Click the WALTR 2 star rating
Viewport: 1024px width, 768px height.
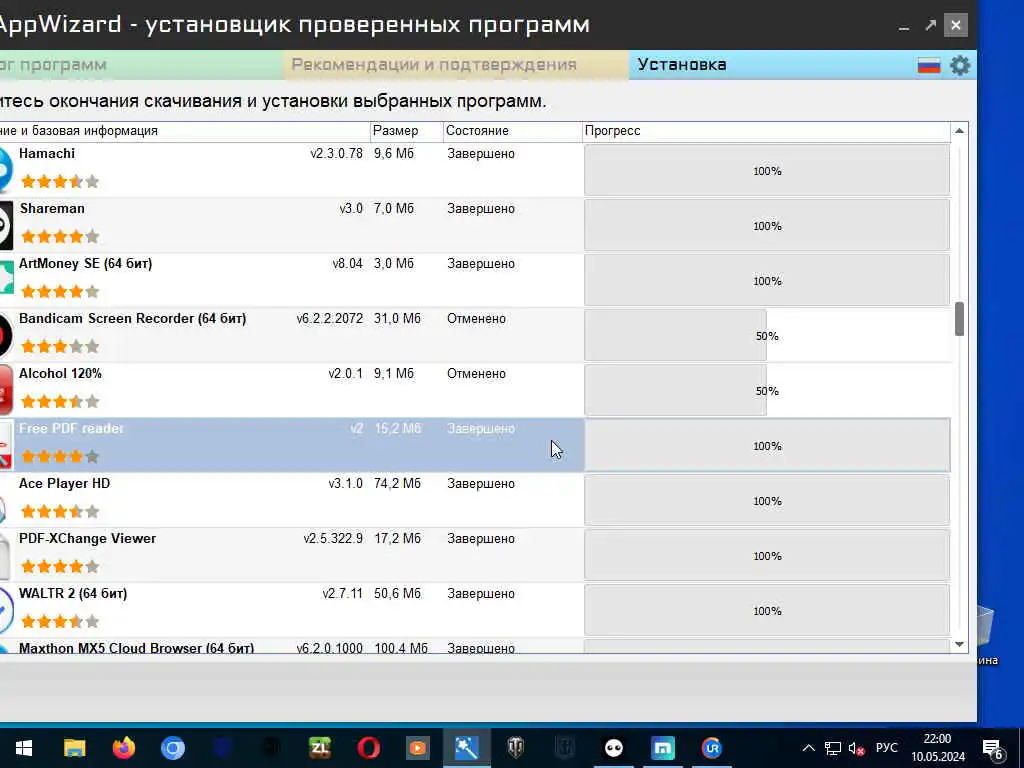pos(59,621)
